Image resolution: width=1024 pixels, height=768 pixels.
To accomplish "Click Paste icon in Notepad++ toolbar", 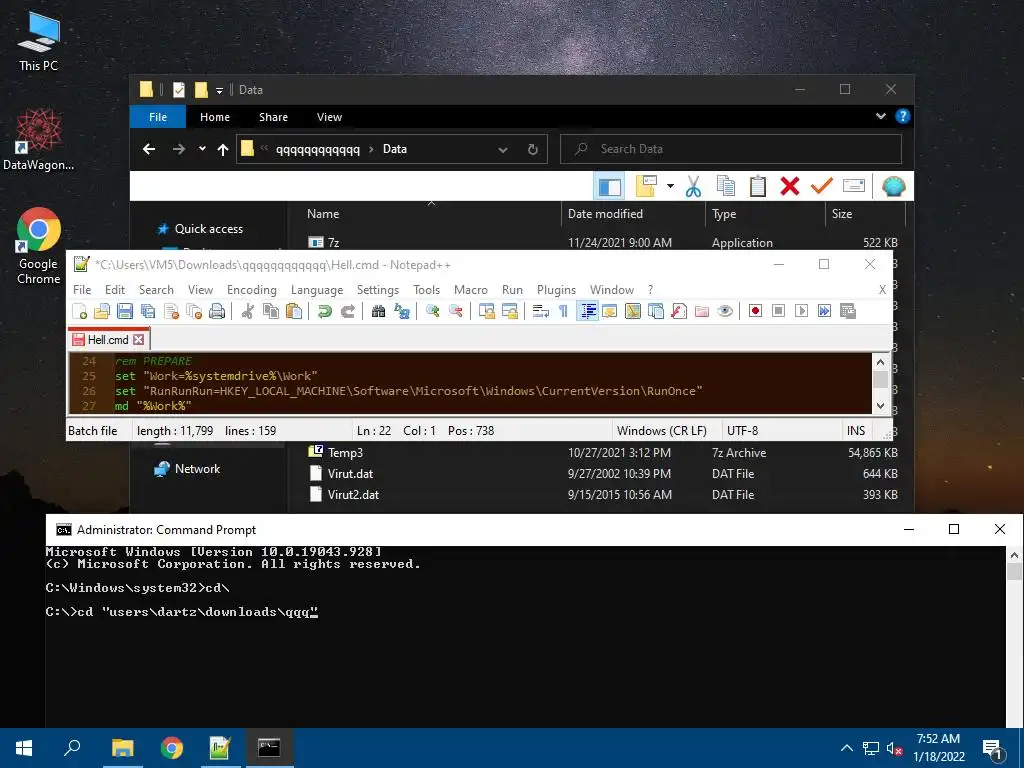I will (x=294, y=312).
